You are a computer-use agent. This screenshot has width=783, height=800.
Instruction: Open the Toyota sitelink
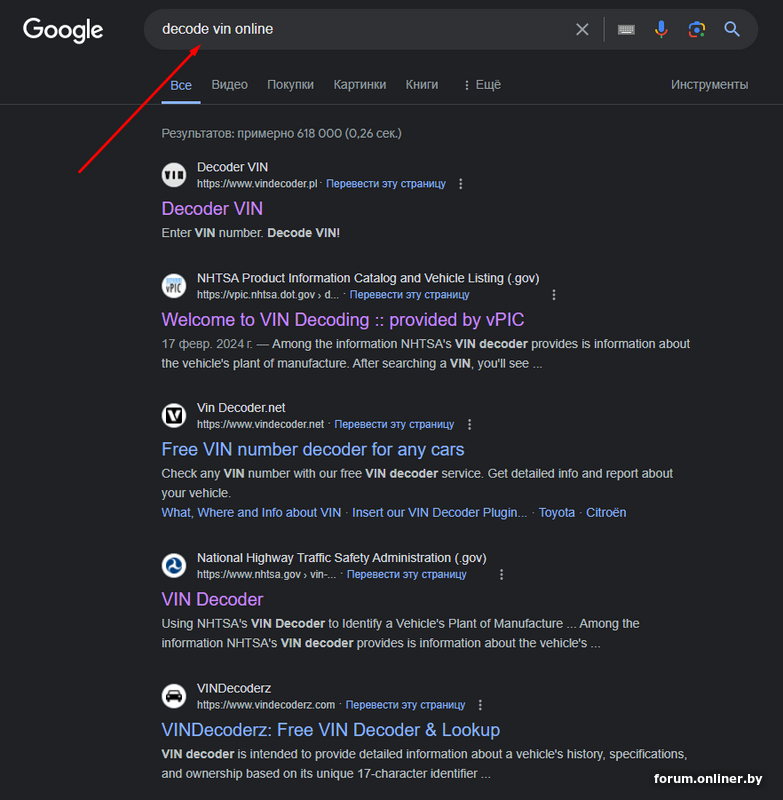[557, 513]
